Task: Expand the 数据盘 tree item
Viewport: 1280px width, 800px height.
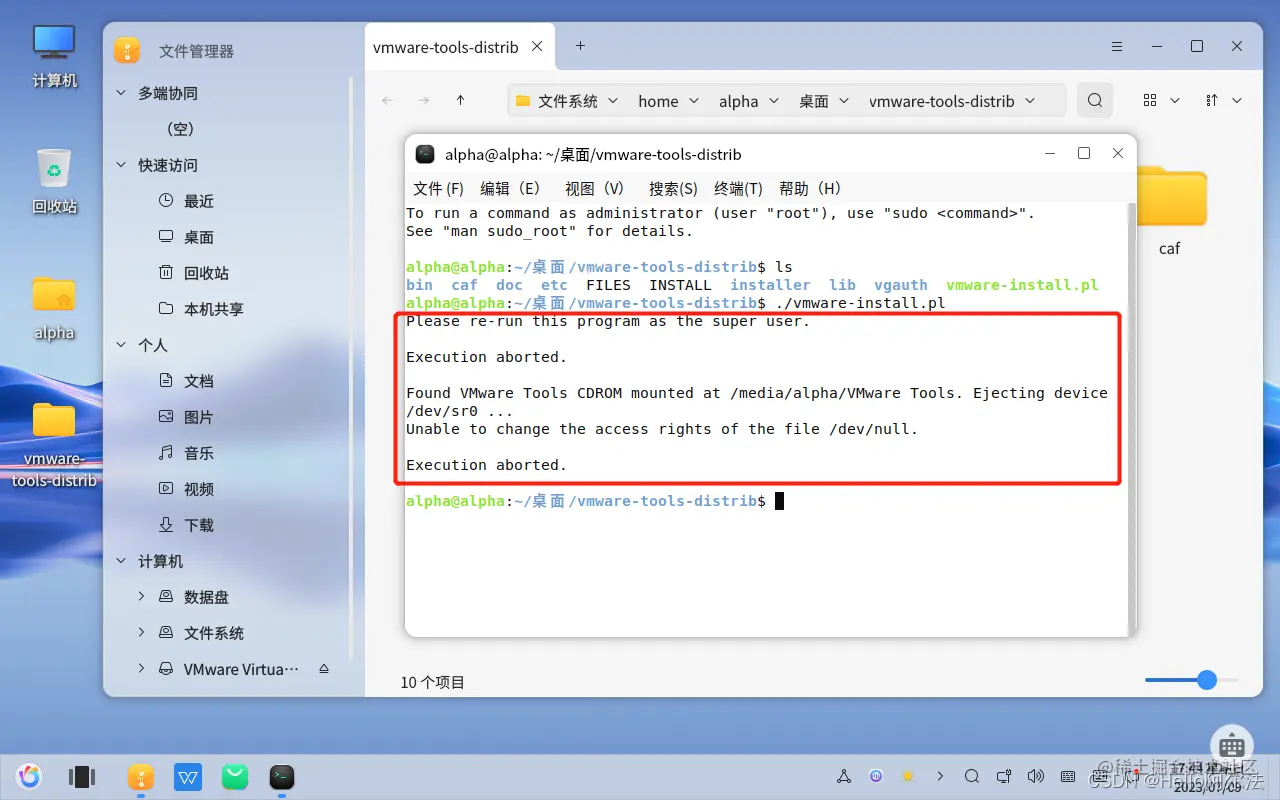Action: pos(141,597)
